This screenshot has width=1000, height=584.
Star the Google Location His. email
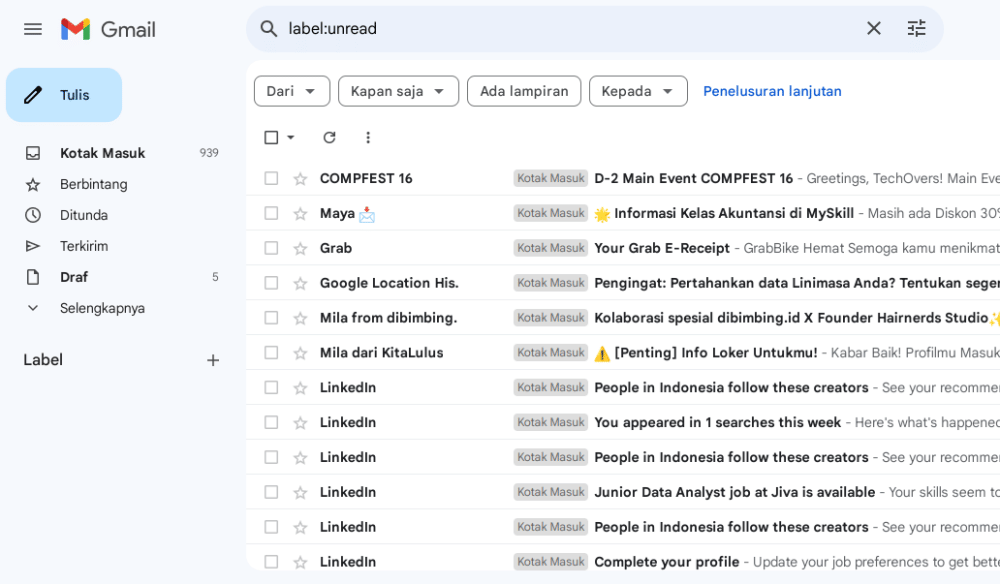(x=300, y=283)
